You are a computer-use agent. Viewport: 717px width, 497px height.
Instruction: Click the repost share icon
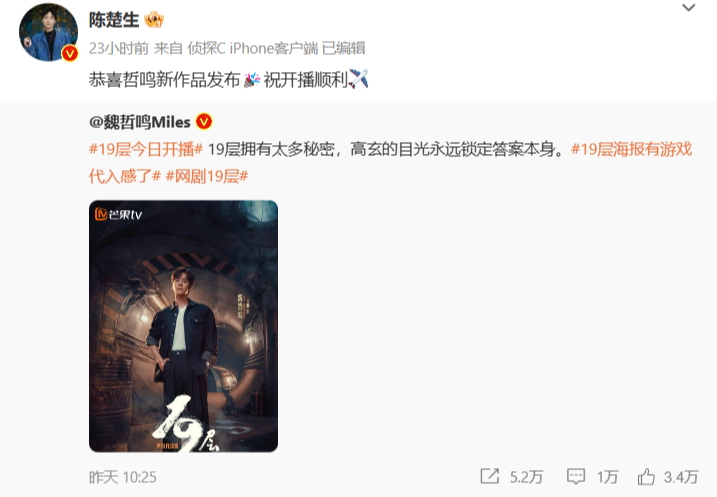point(490,476)
